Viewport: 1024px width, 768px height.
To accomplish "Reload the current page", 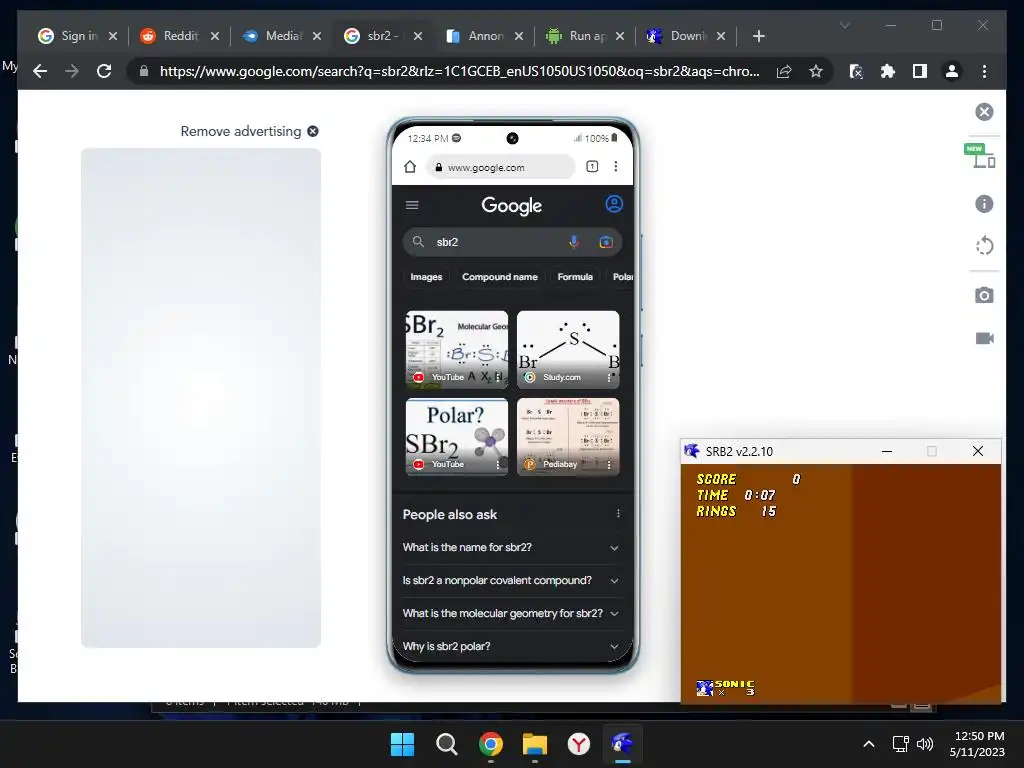I will [x=104, y=71].
